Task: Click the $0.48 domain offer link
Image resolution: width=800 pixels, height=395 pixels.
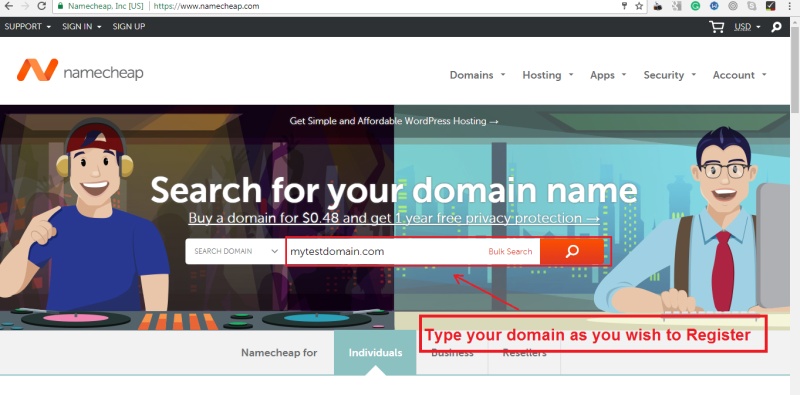Action: (394, 218)
